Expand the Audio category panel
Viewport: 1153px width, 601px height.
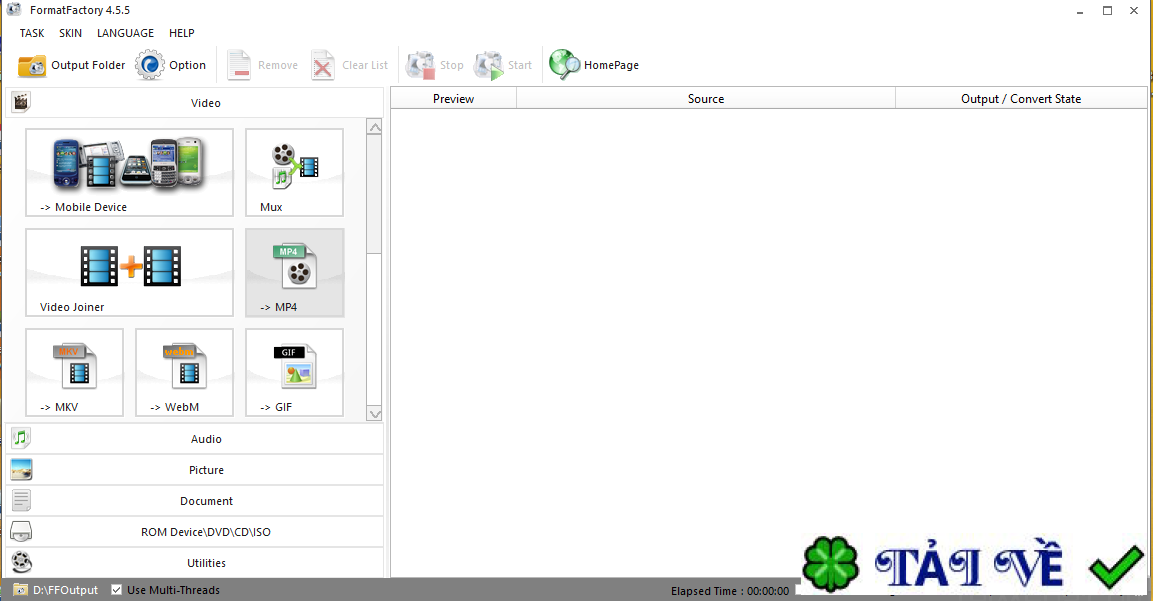206,438
